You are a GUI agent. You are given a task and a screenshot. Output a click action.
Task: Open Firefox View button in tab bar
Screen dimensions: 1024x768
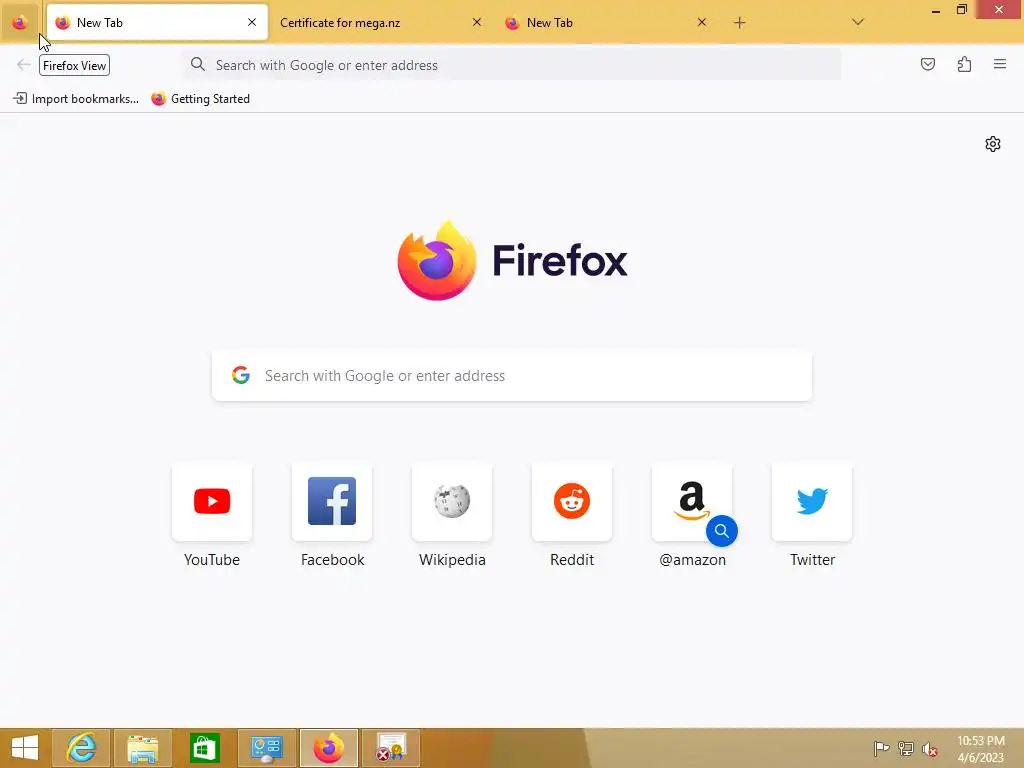(20, 22)
